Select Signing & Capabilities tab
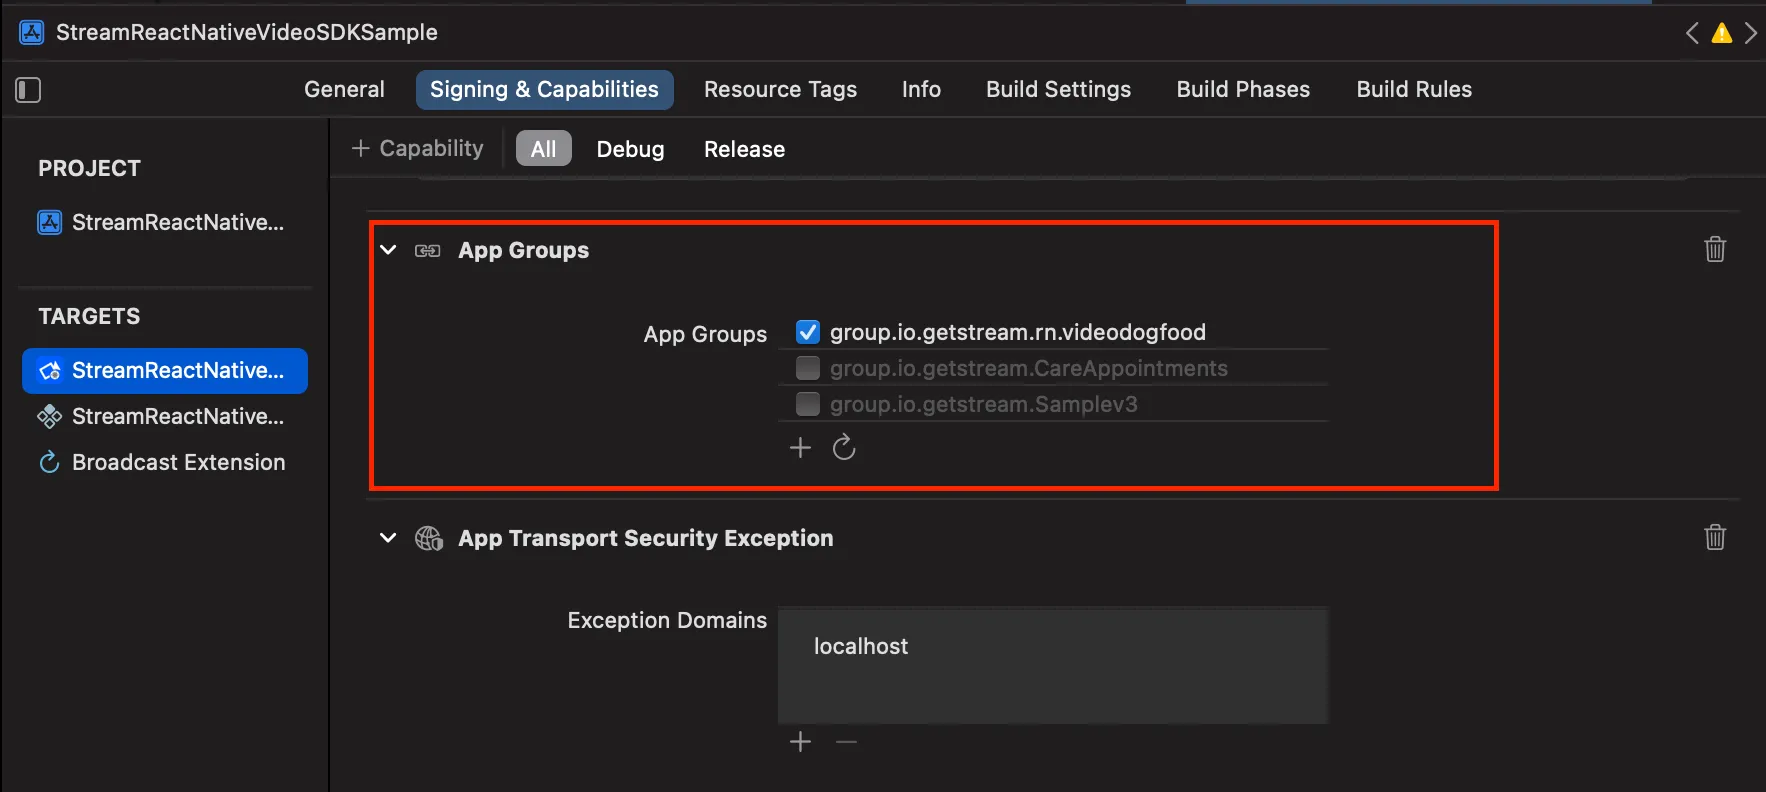The width and height of the screenshot is (1766, 792). point(544,89)
